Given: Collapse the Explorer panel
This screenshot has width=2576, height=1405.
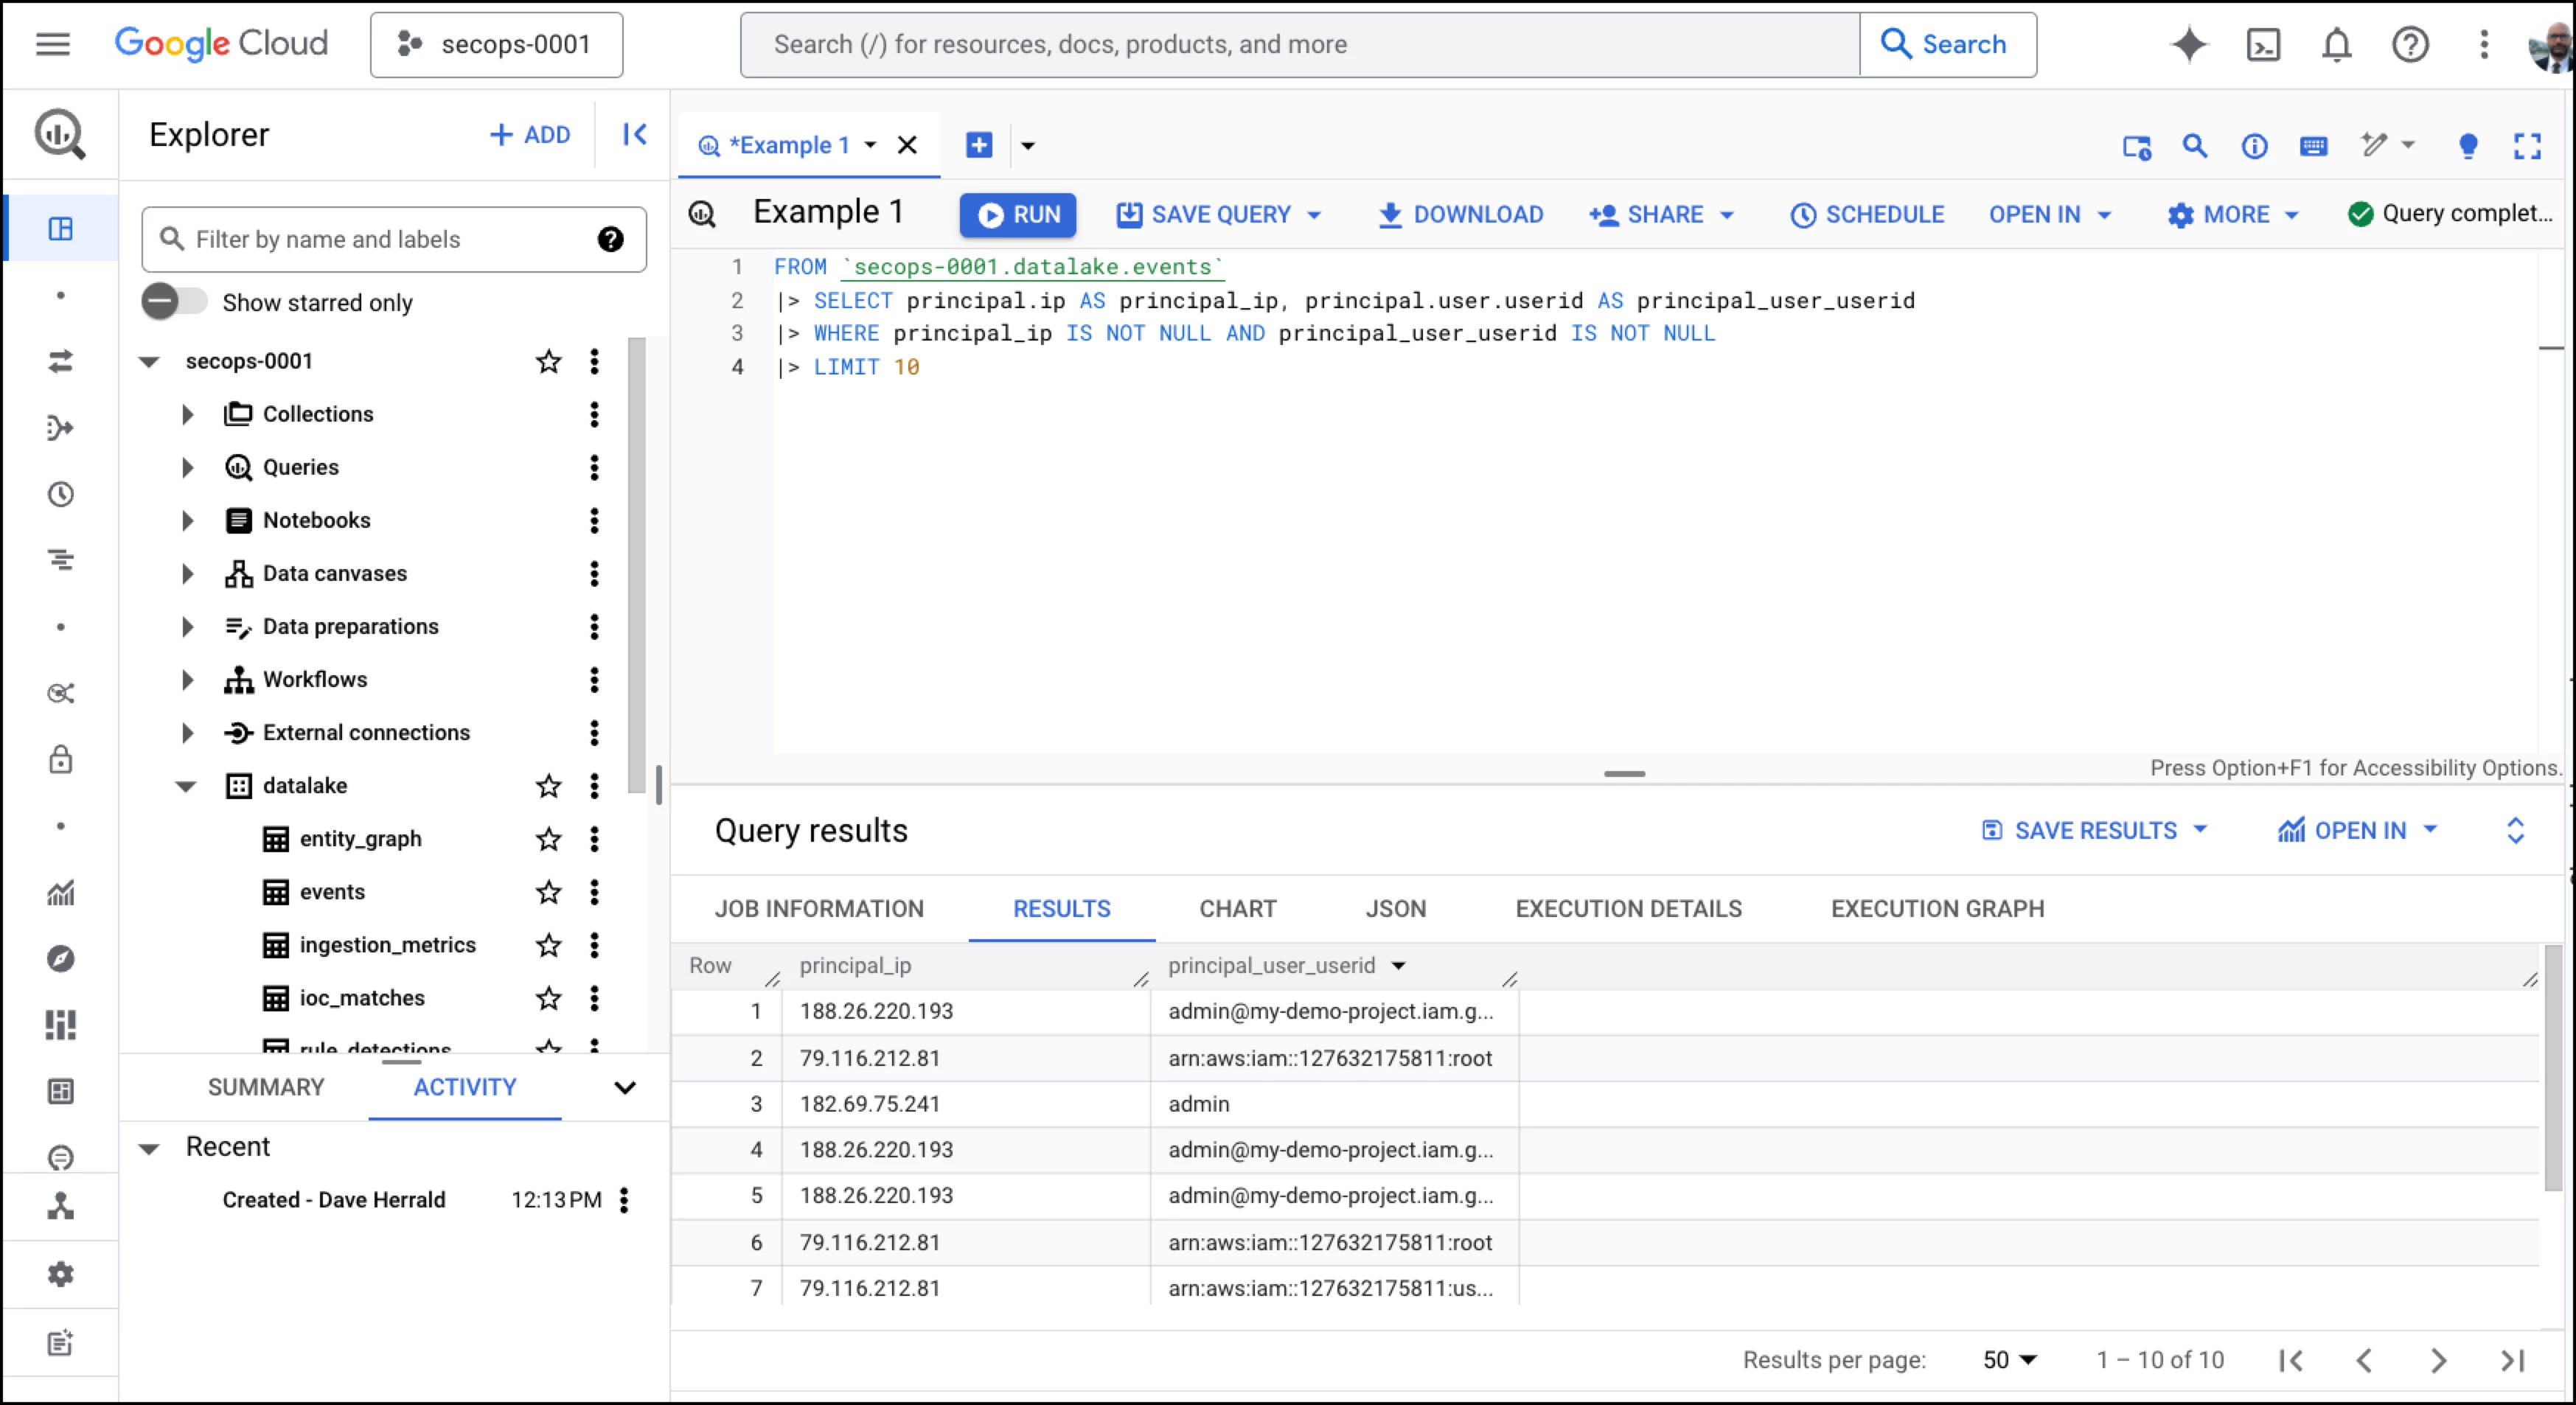Looking at the screenshot, I should 634,134.
